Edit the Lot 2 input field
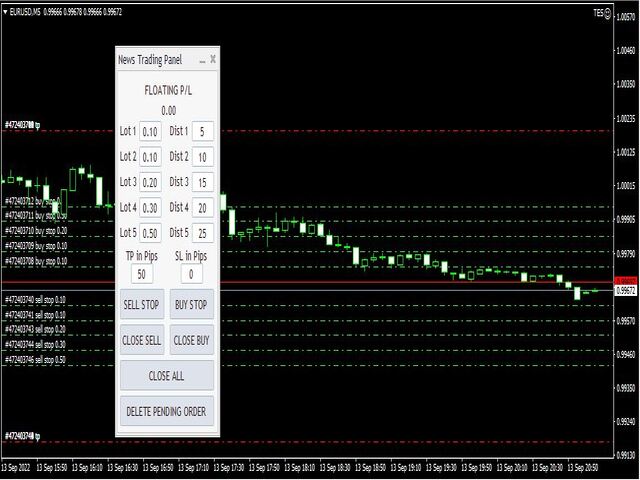The width and height of the screenshot is (640, 480). click(x=150, y=157)
